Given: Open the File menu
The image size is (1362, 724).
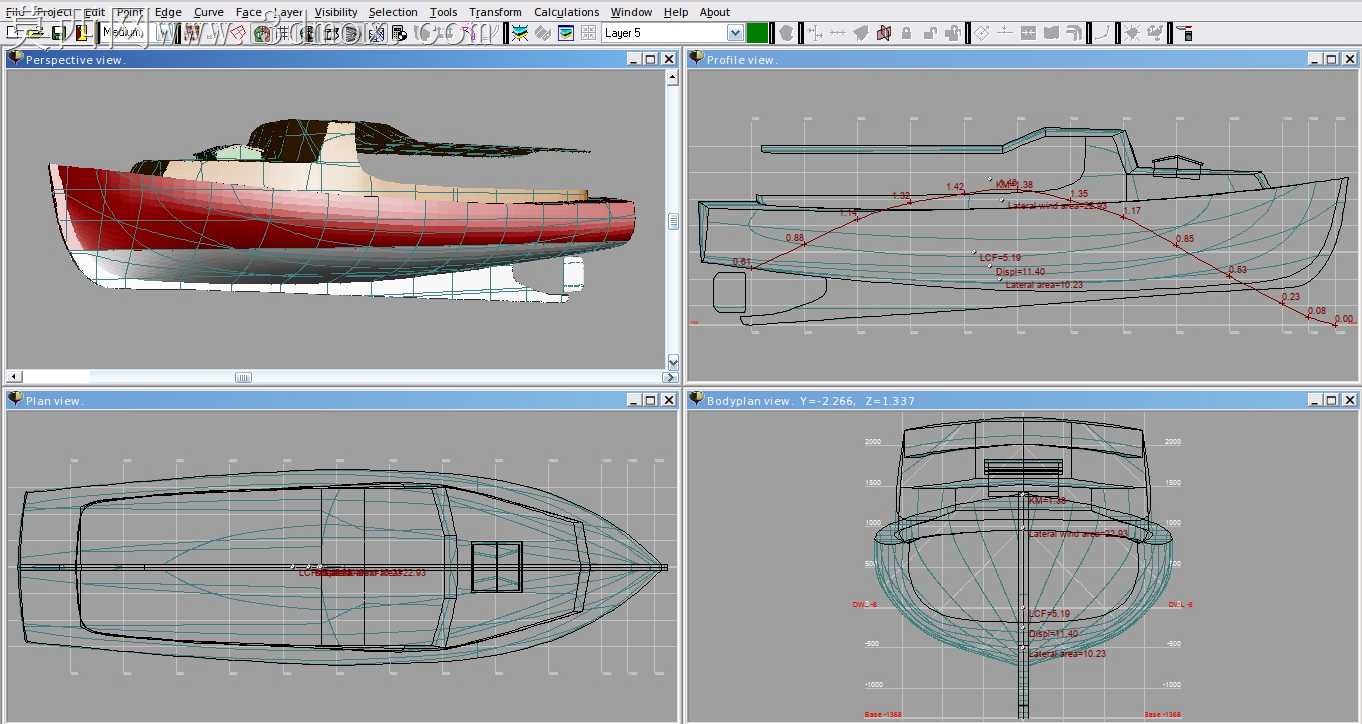Looking at the screenshot, I should [15, 12].
